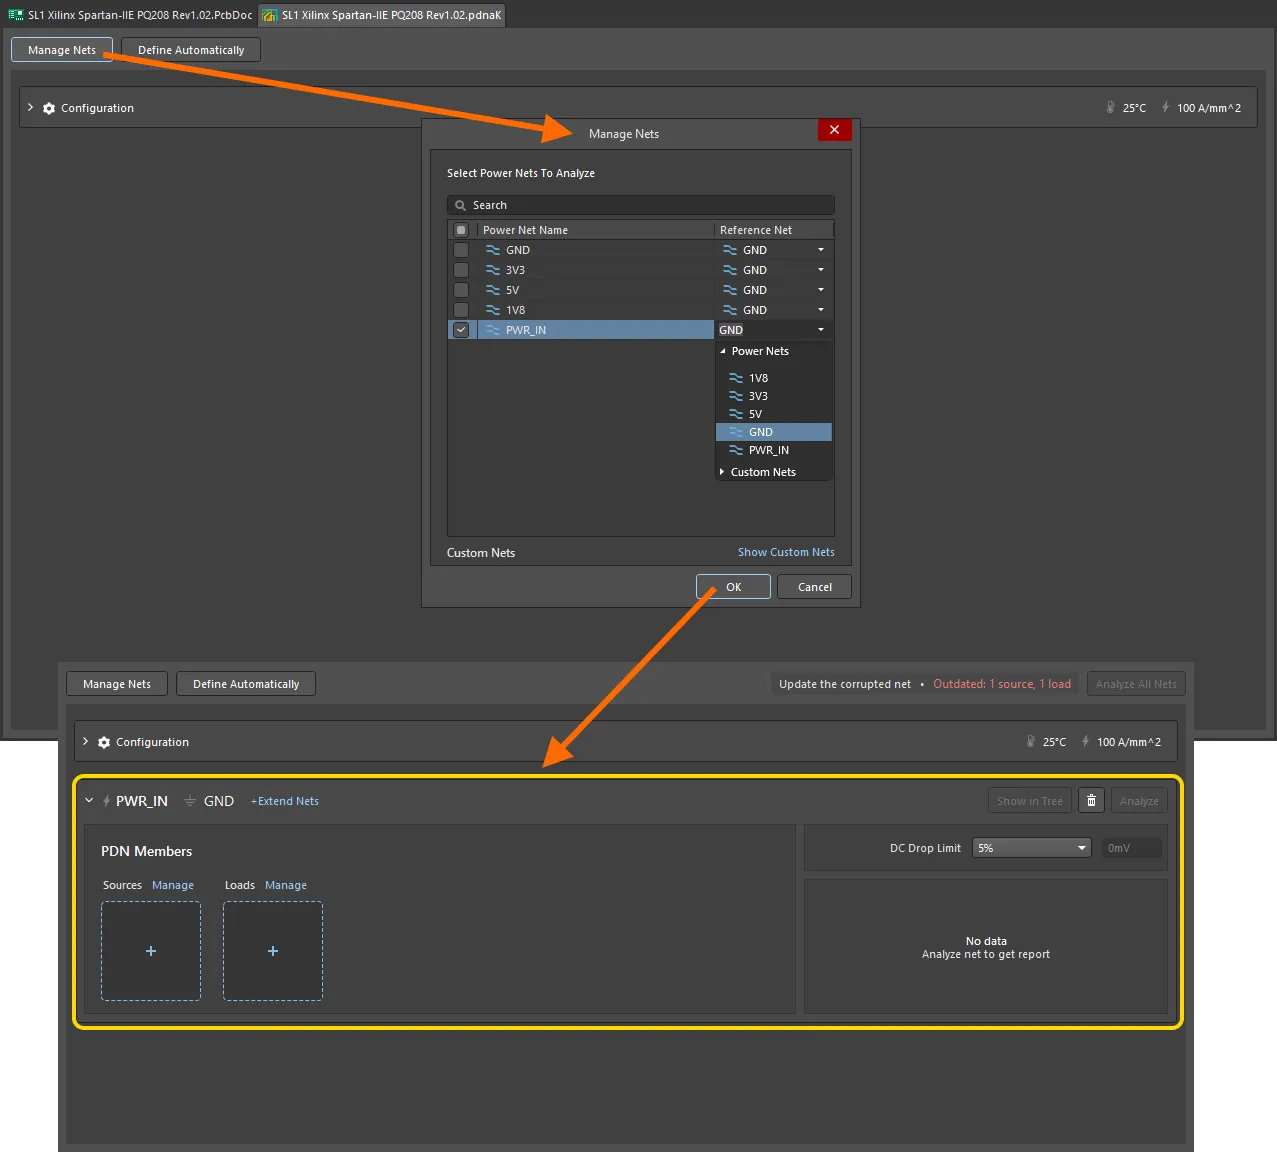The width and height of the screenshot is (1277, 1152).
Task: Click the gear icon next to Configuration in lower panel
Action: [x=104, y=742]
